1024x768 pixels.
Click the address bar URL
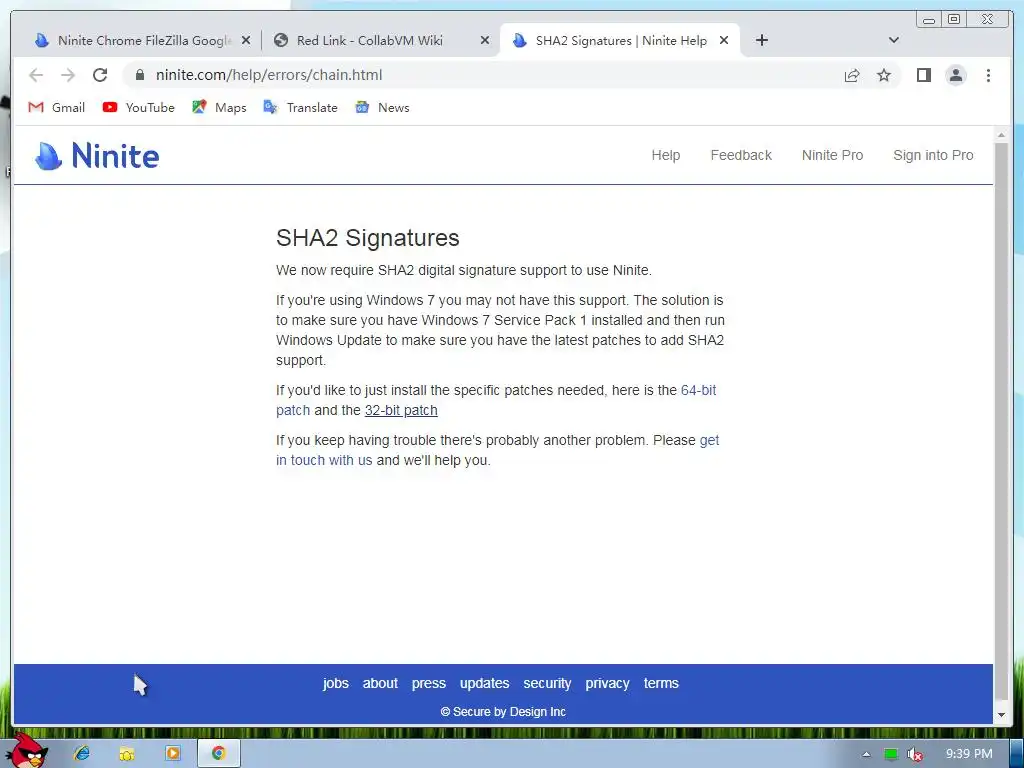click(x=268, y=75)
